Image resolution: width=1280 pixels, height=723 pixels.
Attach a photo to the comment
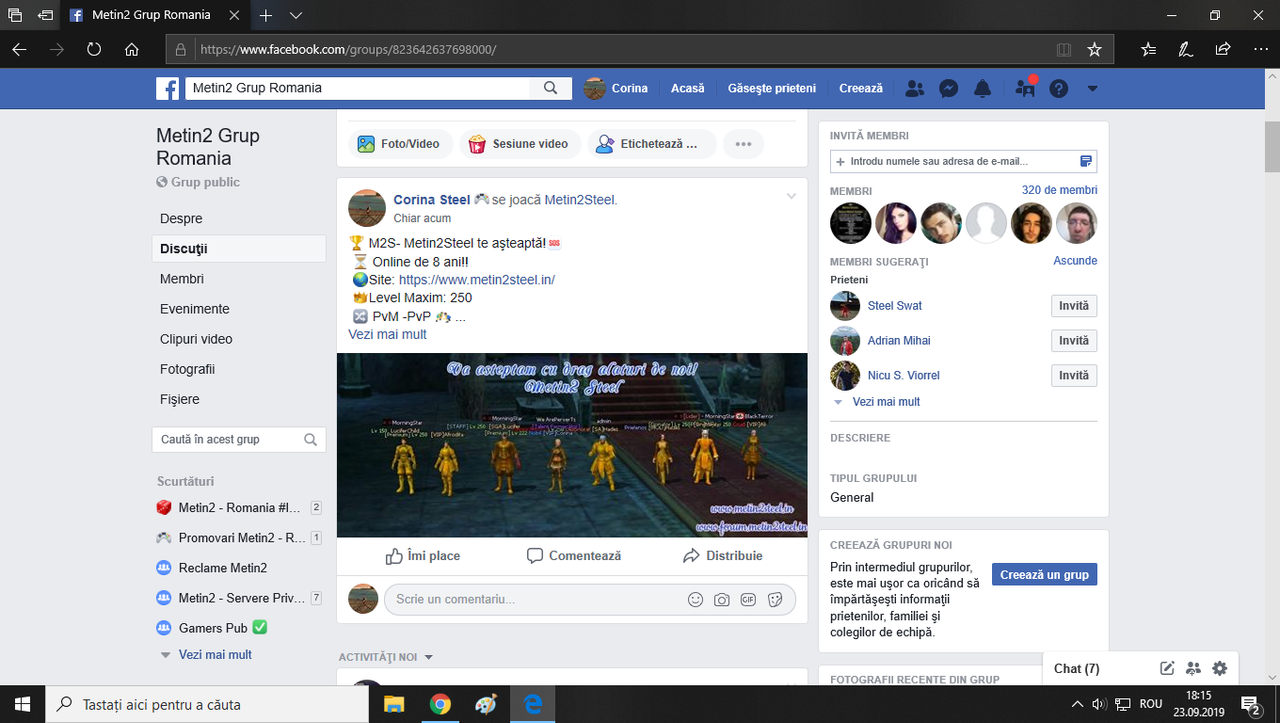[x=722, y=600]
